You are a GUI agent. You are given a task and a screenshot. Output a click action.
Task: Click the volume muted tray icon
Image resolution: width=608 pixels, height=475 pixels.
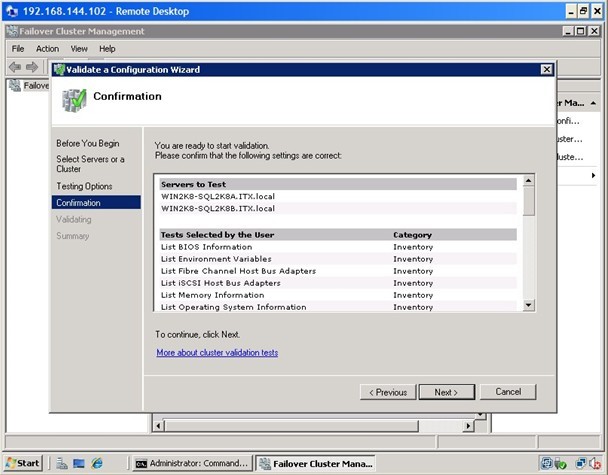coord(595,463)
